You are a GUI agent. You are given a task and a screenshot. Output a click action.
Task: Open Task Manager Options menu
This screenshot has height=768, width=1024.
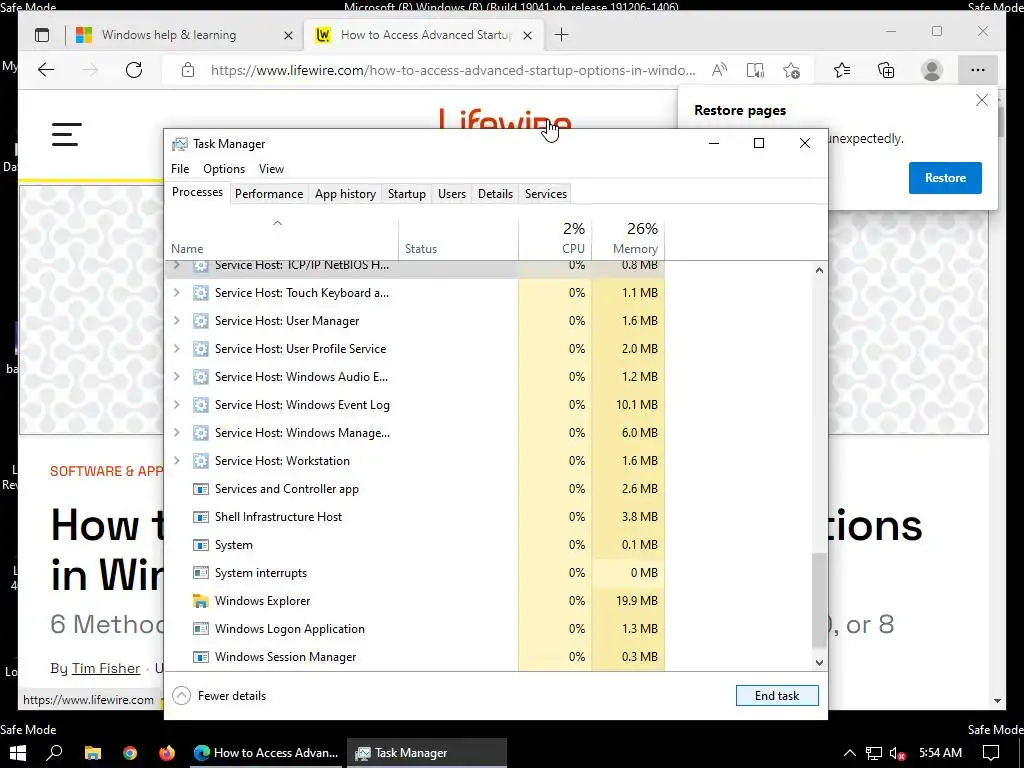pyautogui.click(x=224, y=169)
